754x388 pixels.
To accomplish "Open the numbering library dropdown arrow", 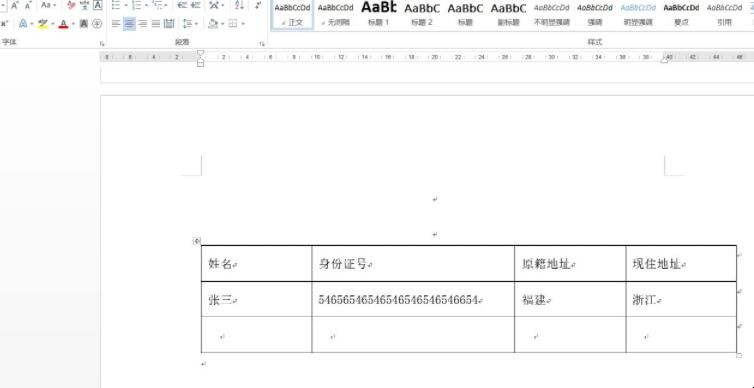I will click(x=146, y=6).
